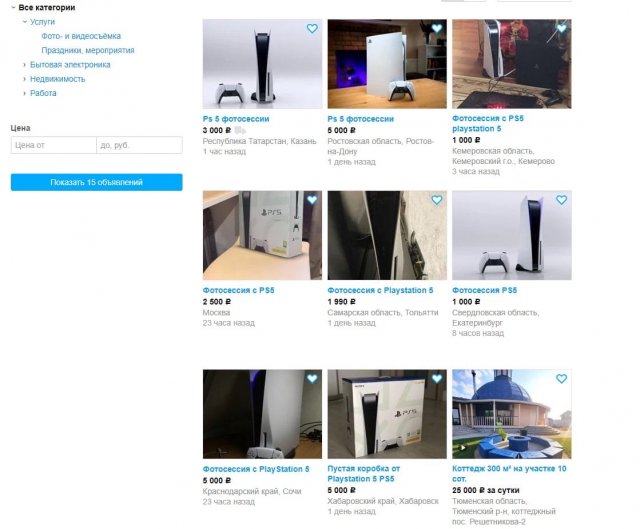640x529 pixels.
Task: Focus the Цена от input field
Action: [54, 145]
